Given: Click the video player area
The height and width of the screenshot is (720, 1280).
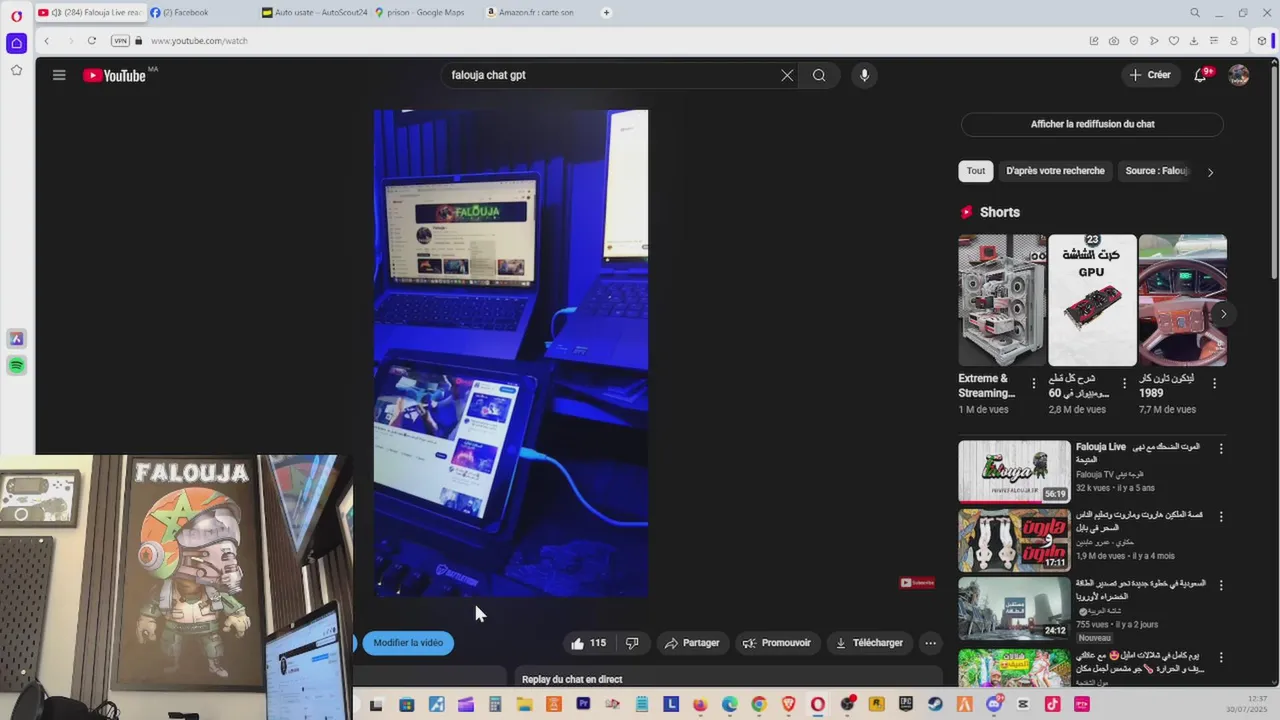Looking at the screenshot, I should [x=511, y=353].
